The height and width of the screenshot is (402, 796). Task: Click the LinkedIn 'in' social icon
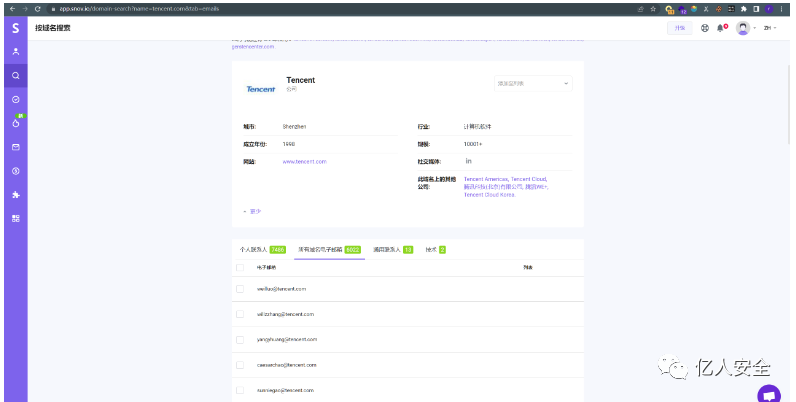point(468,161)
